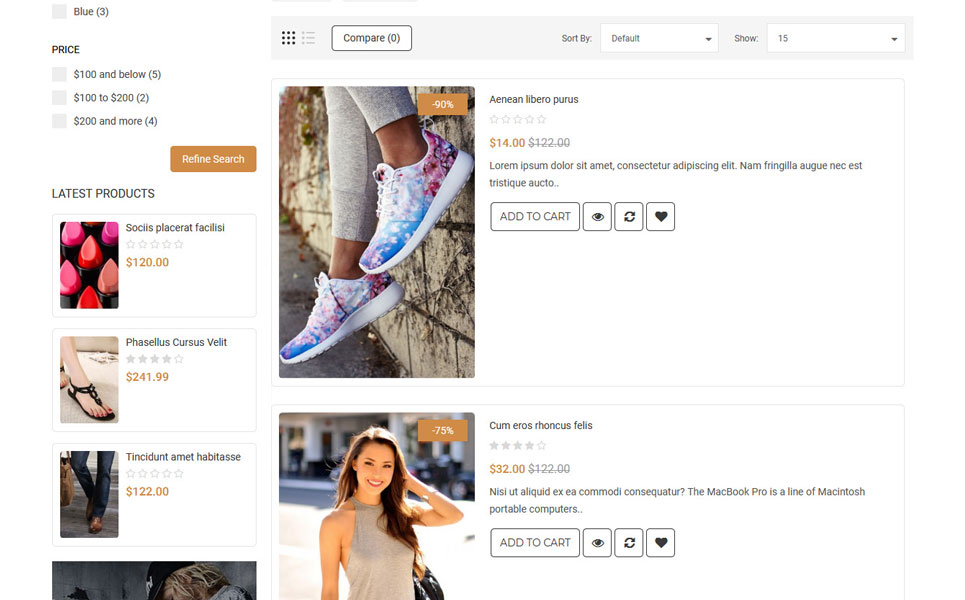Viewport: 965px width, 600px height.
Task: Open Tincidunt amet habitasse product link
Action: click(183, 457)
